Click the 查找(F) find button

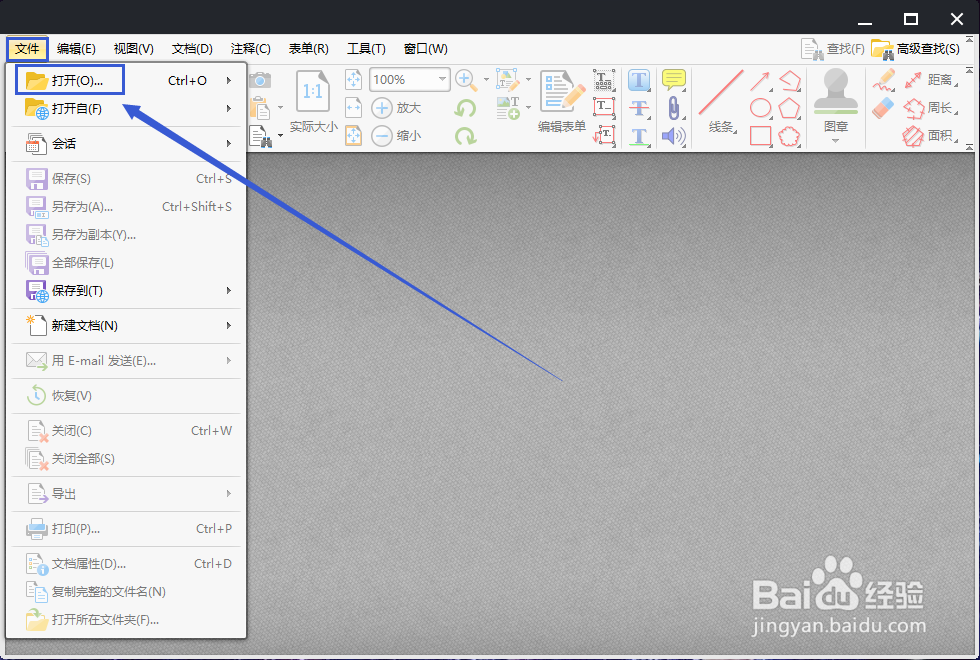pyautogui.click(x=833, y=49)
